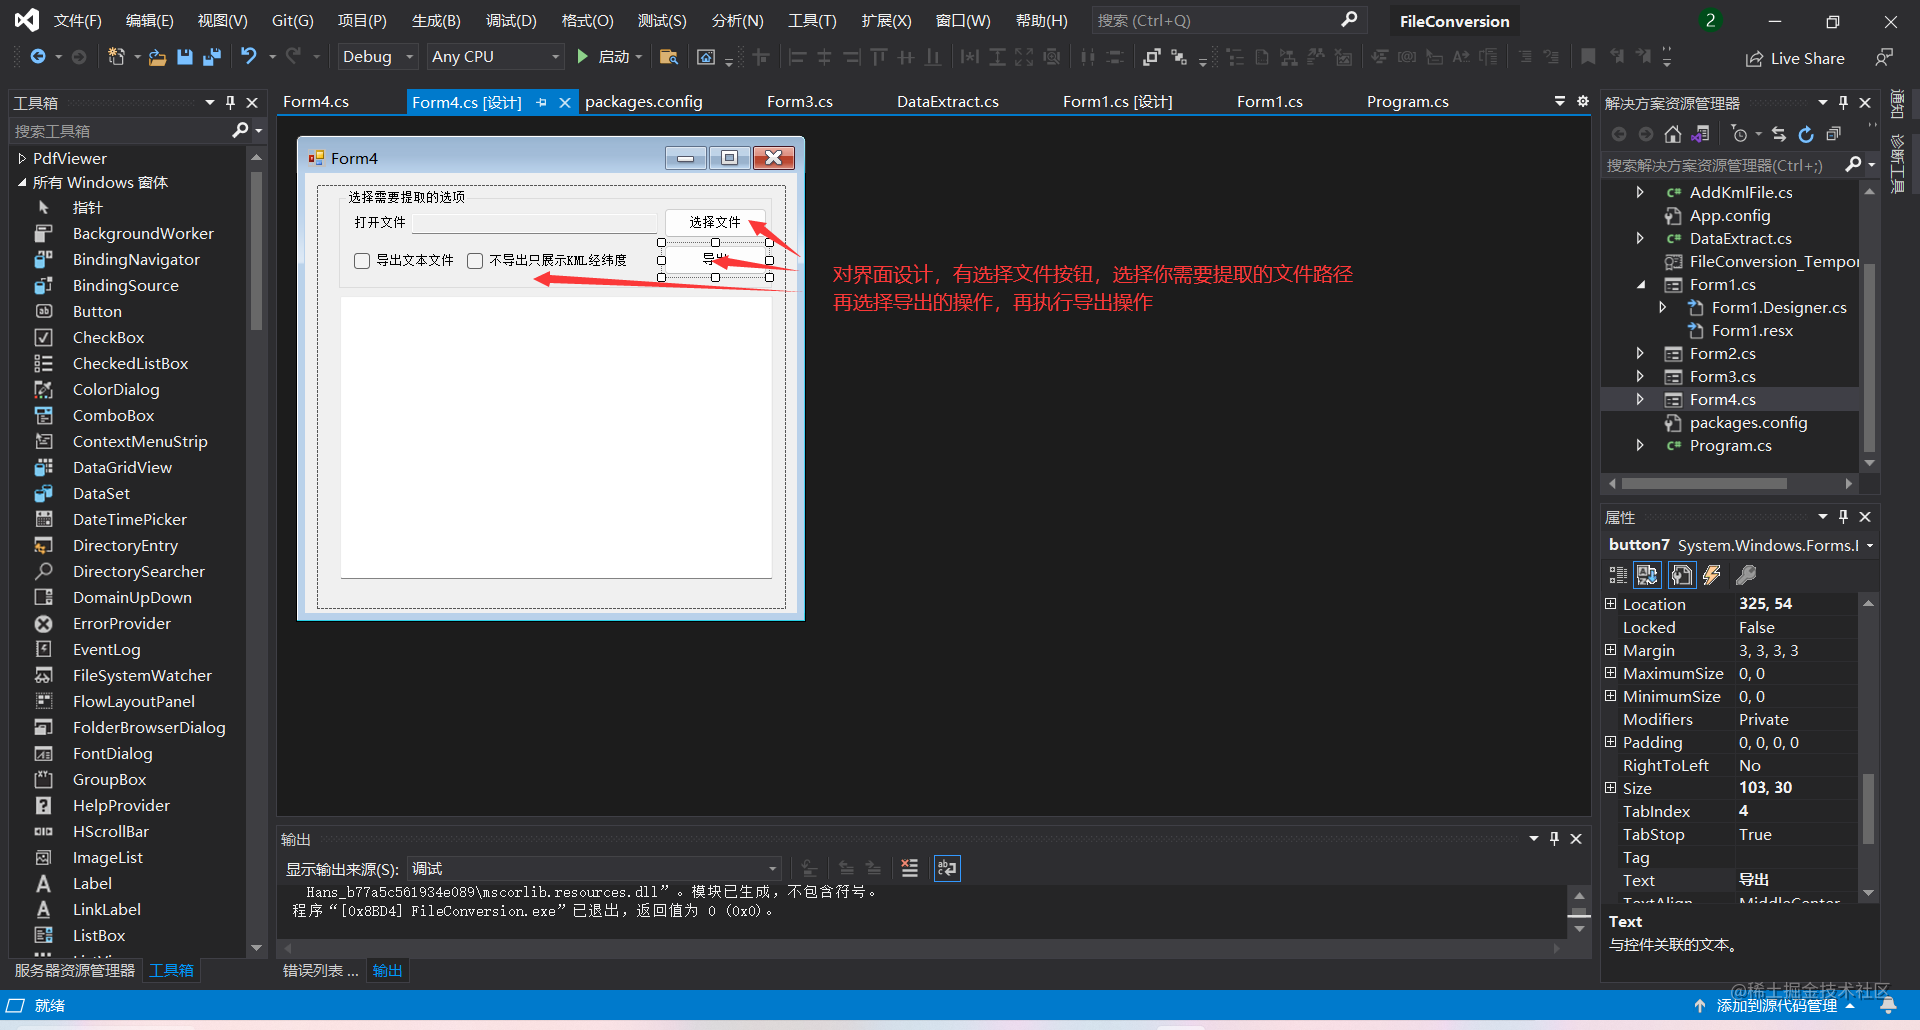Collapse the 所有 Windows 窗体 toolbox group
The image size is (1920, 1030).
(22, 182)
